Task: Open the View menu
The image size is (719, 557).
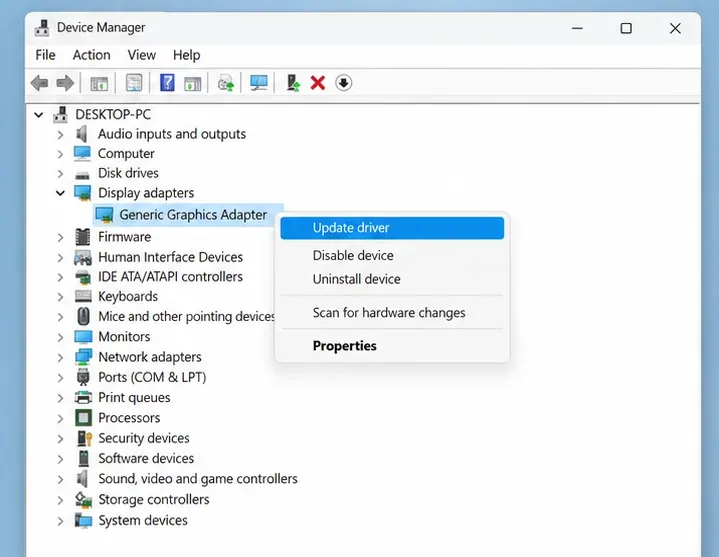Action: 142,55
